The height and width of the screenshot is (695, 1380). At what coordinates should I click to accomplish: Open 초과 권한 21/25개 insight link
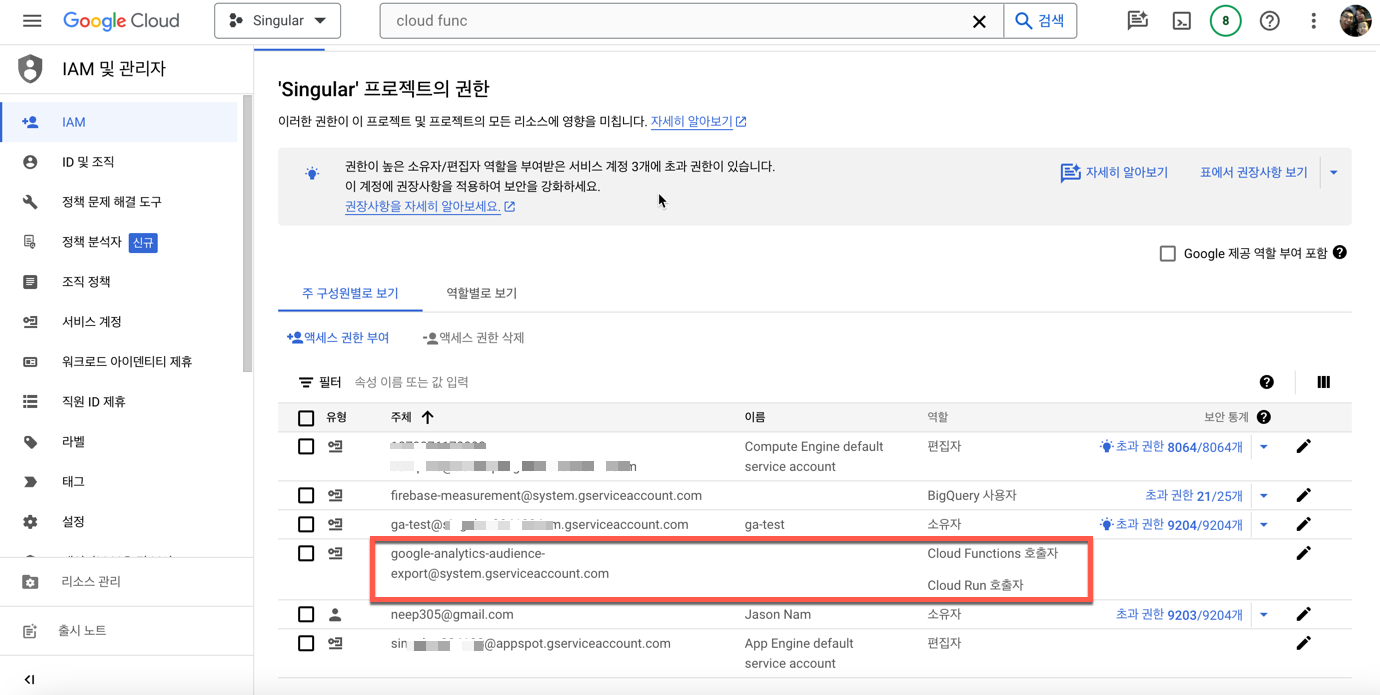pyautogui.click(x=1194, y=495)
